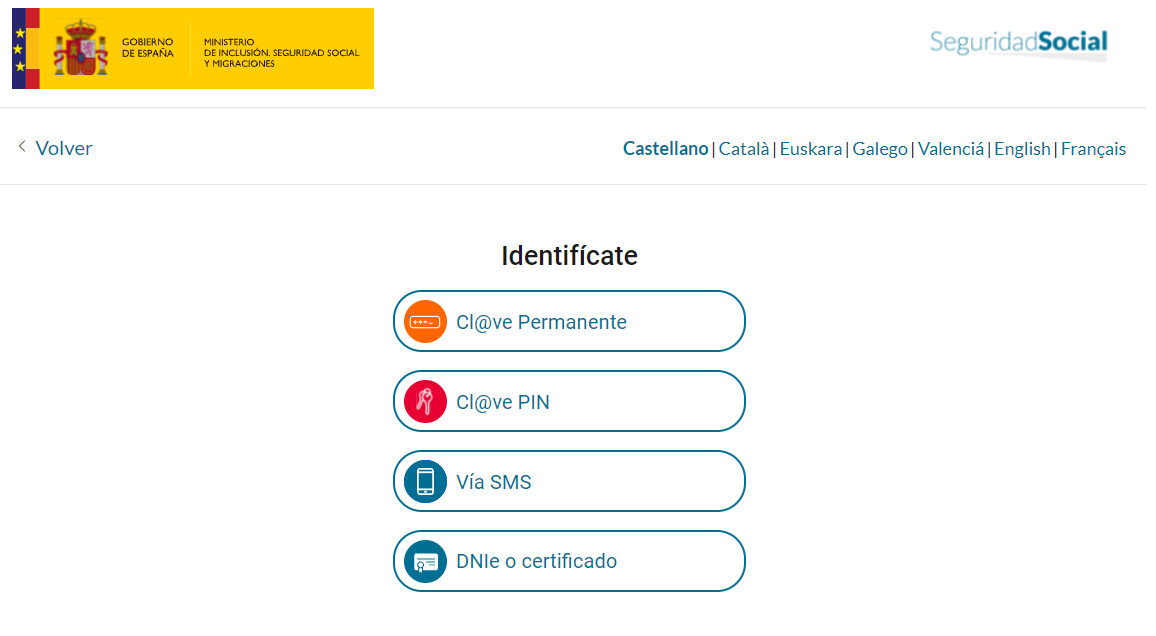Click the Ministerio de Inclusión banner text
1156x636 pixels.
(282, 53)
